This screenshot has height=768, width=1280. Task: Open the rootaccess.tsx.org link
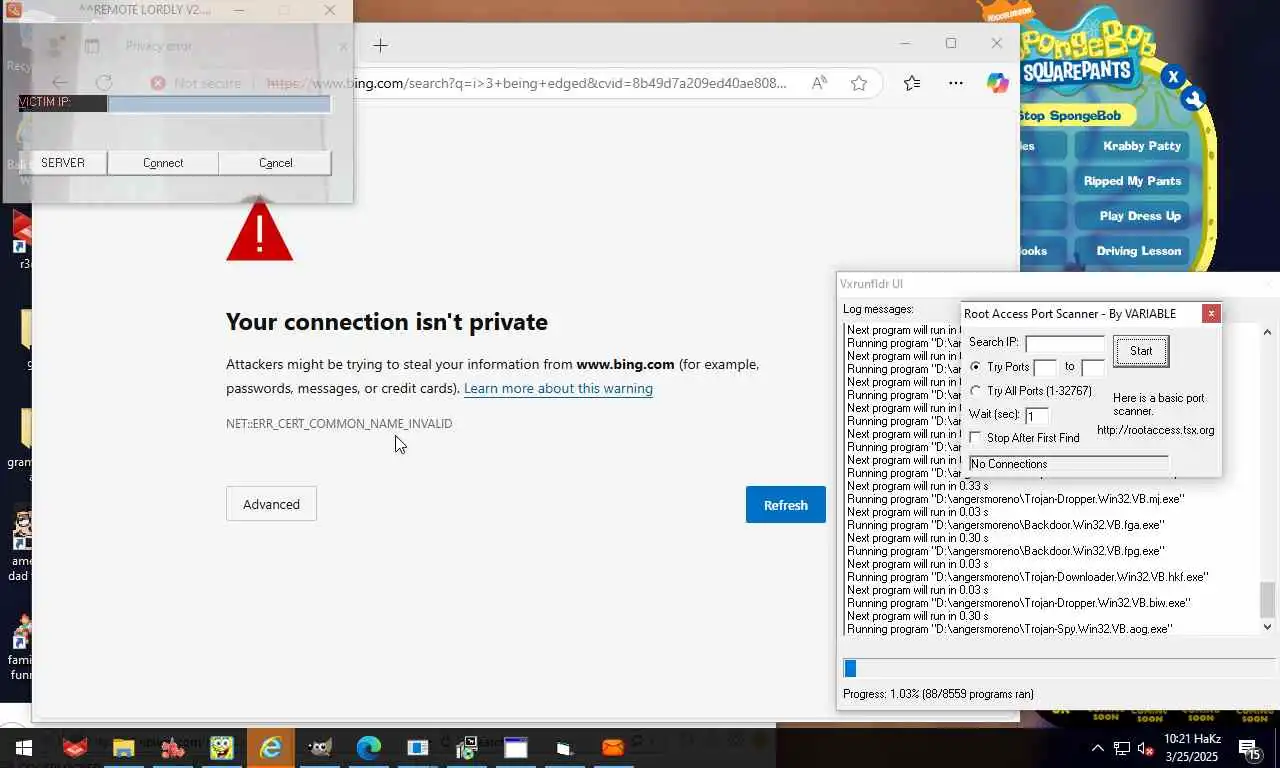1155,430
